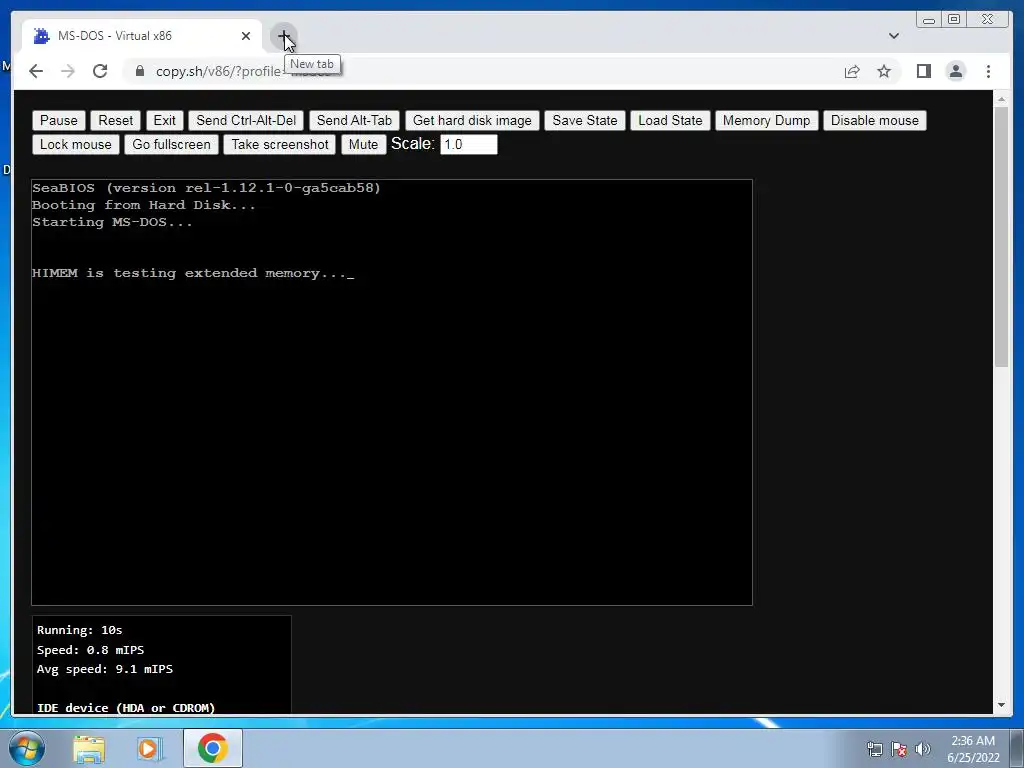Click Get hard disk image

click(x=472, y=120)
